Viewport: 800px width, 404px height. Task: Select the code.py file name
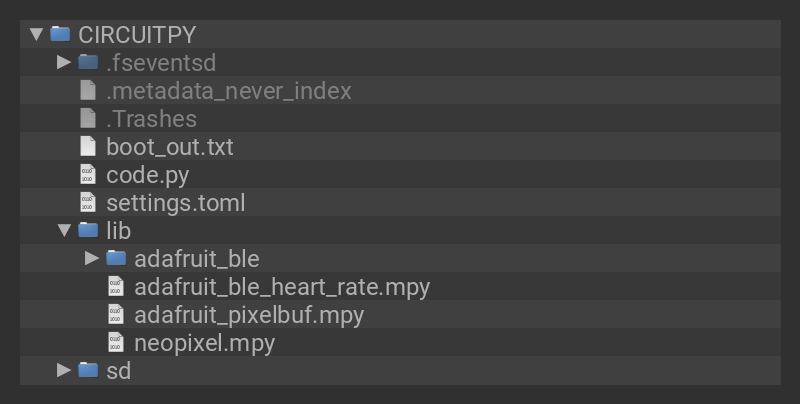tap(147, 175)
